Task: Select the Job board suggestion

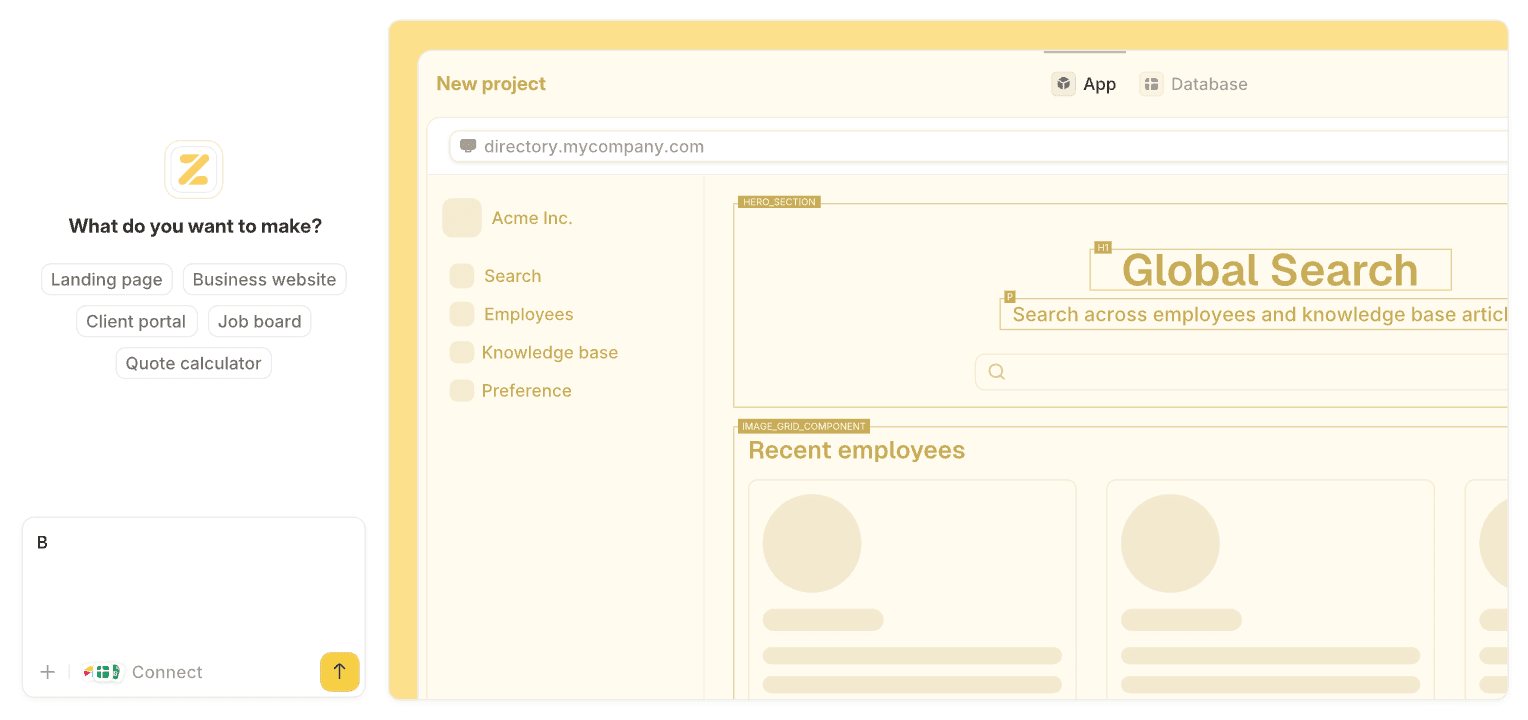Action: pyautogui.click(x=259, y=322)
